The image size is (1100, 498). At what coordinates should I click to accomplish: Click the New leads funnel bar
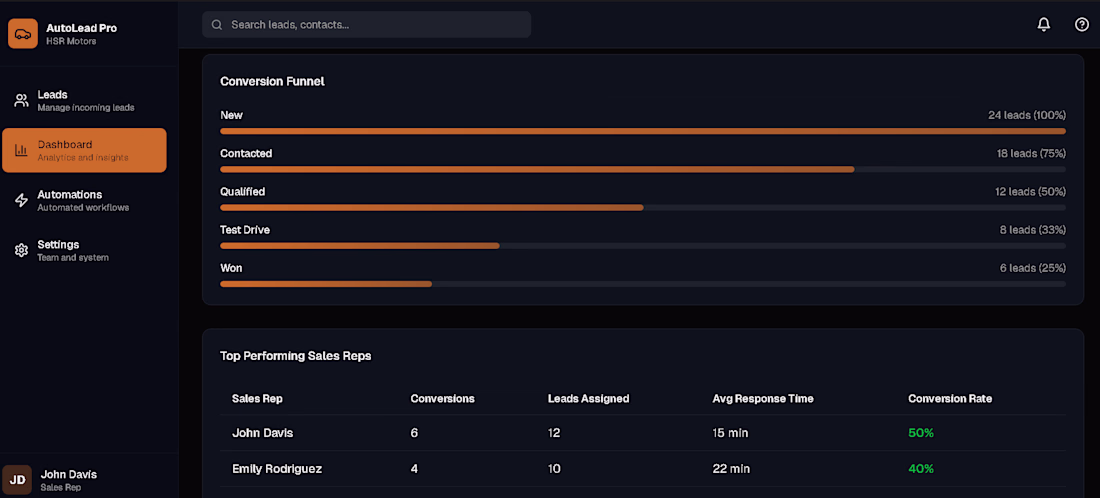[642, 131]
